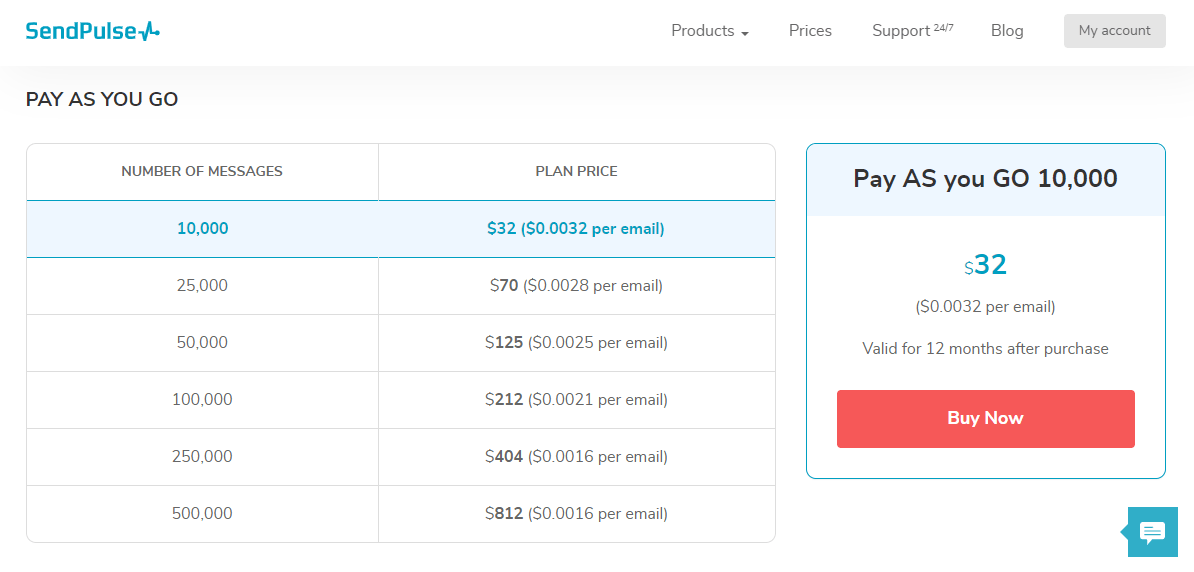The height and width of the screenshot is (572, 1194).
Task: Click the $404 plan price cell
Action: click(576, 457)
